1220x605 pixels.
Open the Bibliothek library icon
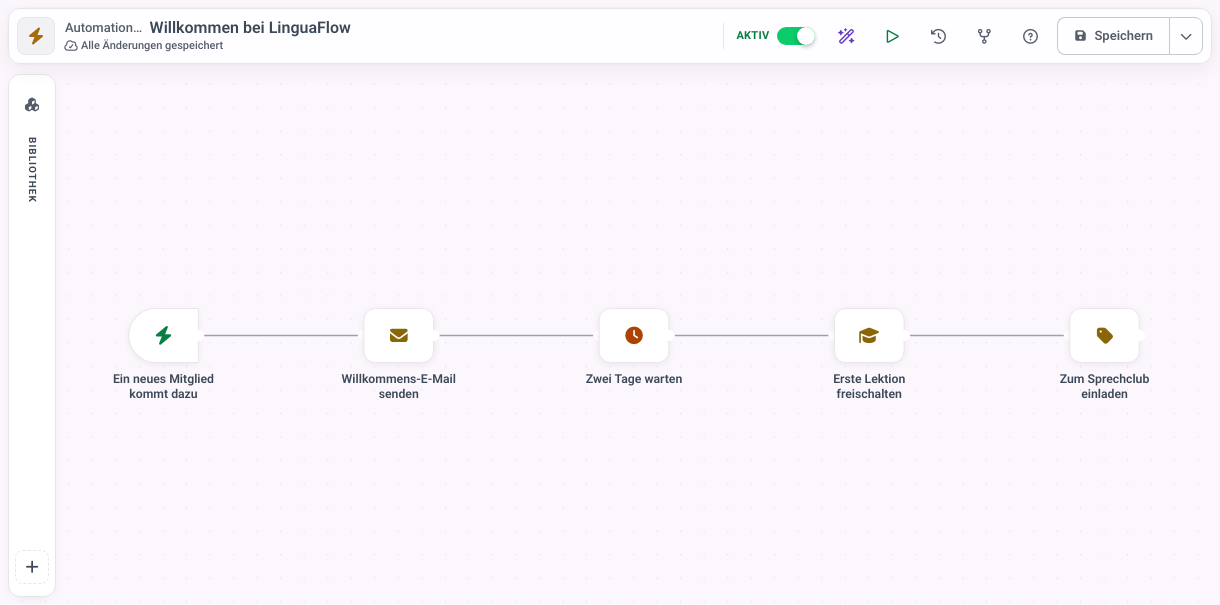click(x=32, y=104)
